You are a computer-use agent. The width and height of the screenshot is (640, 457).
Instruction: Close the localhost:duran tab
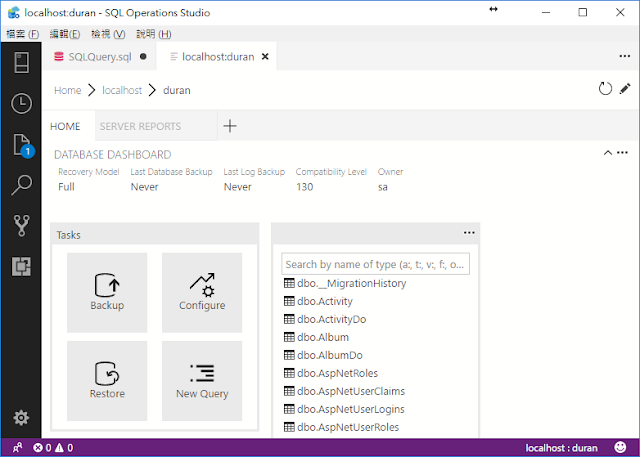265,56
